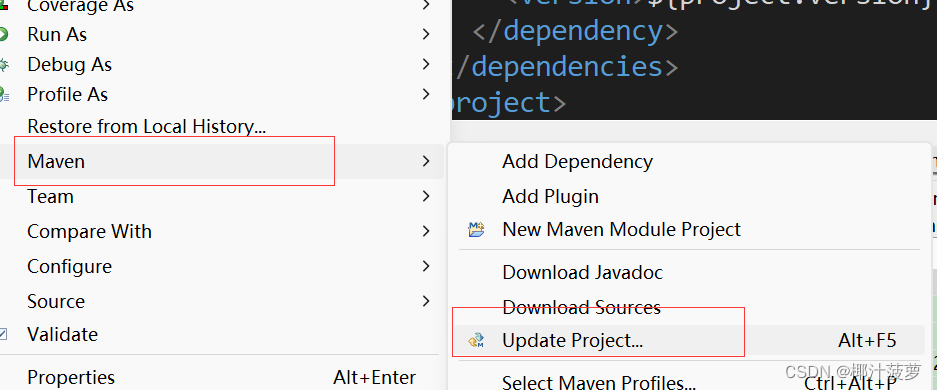Expand the Team submenu arrow

425,196
